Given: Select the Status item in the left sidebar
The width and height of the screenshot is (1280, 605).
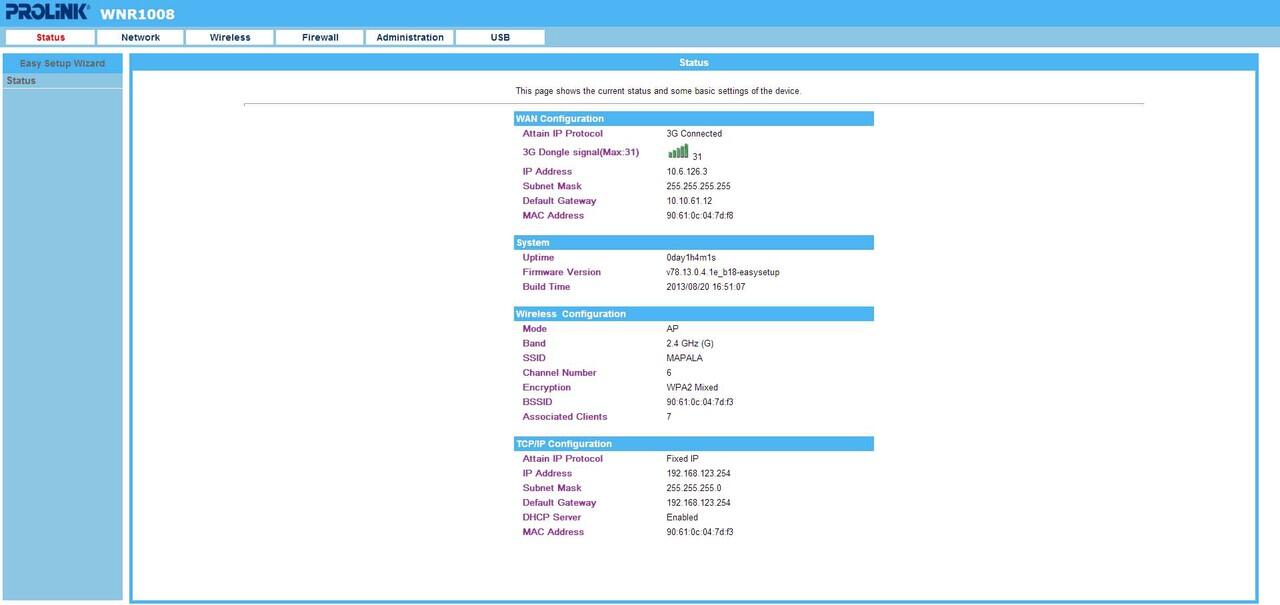Looking at the screenshot, I should coord(21,81).
